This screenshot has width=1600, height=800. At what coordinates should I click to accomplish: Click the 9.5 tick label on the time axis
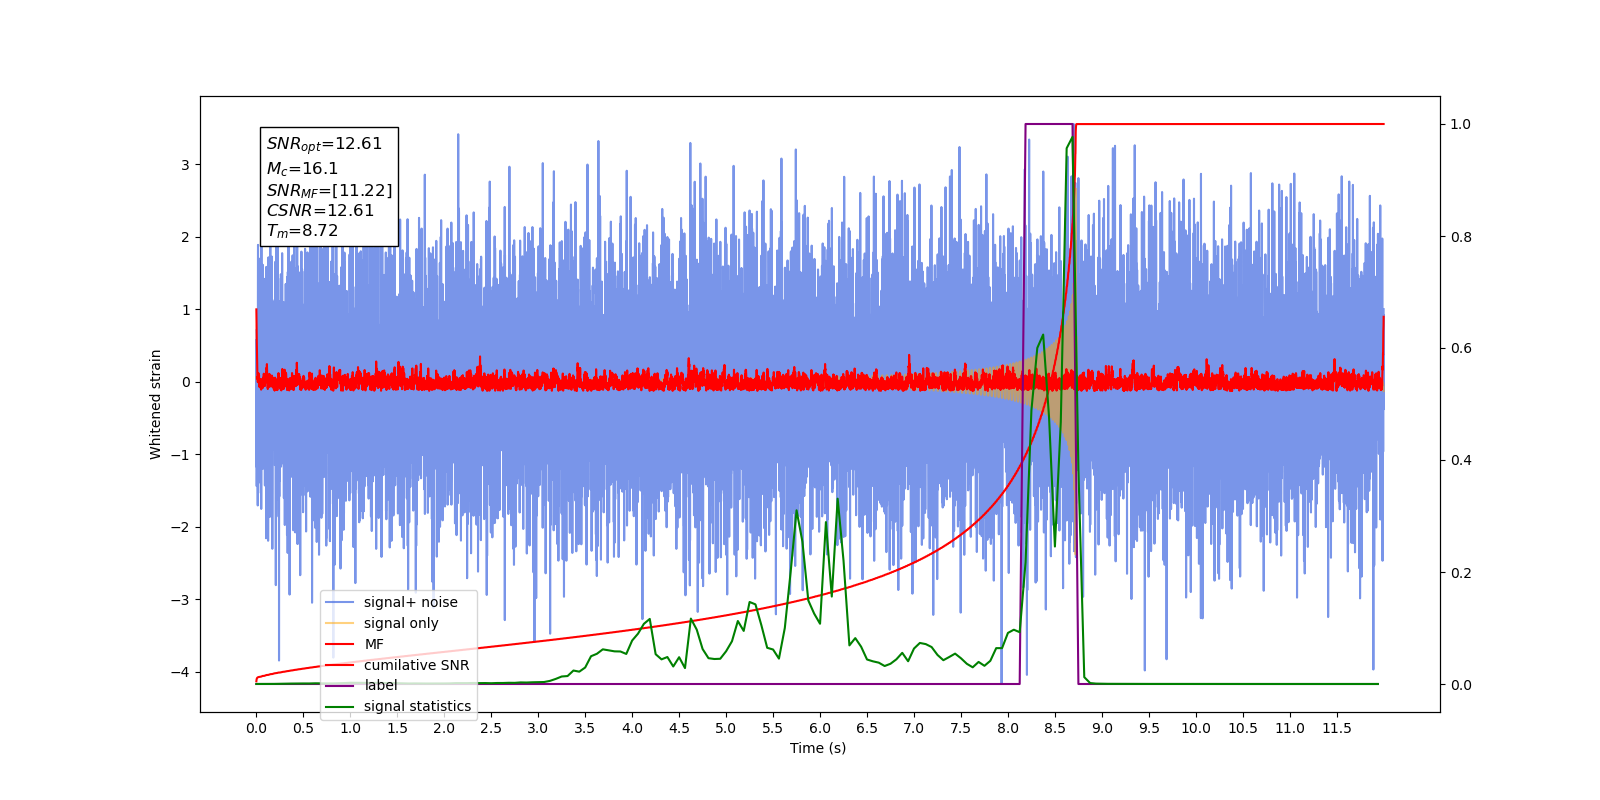(1149, 728)
